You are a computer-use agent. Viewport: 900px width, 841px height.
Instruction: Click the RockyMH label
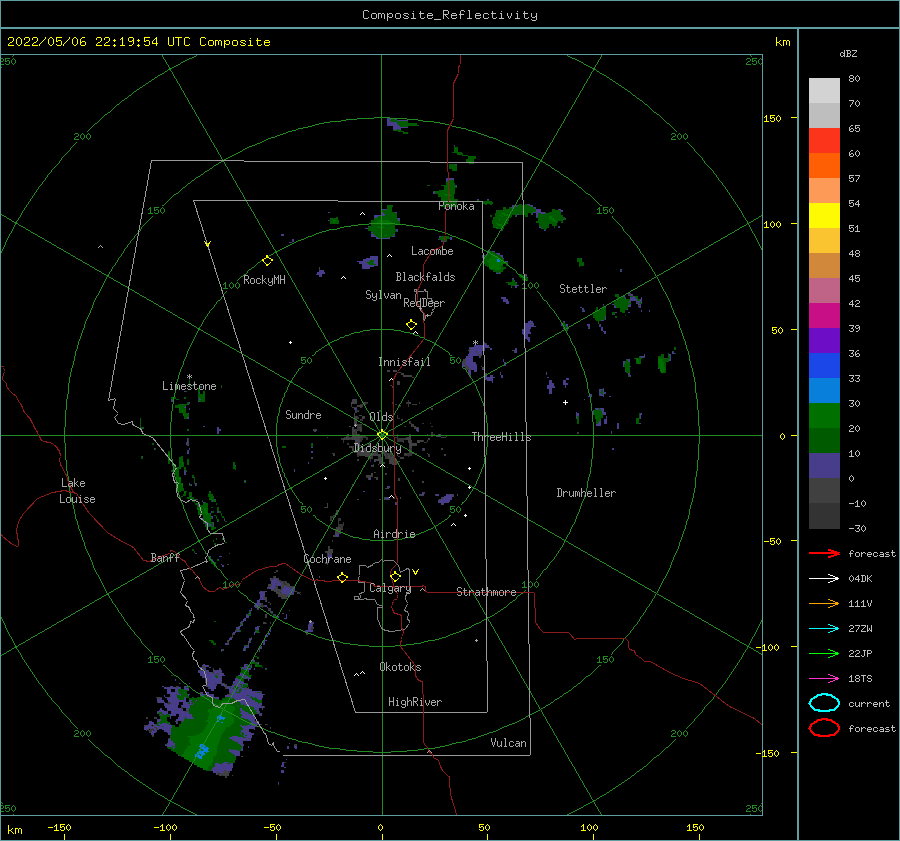(264, 280)
